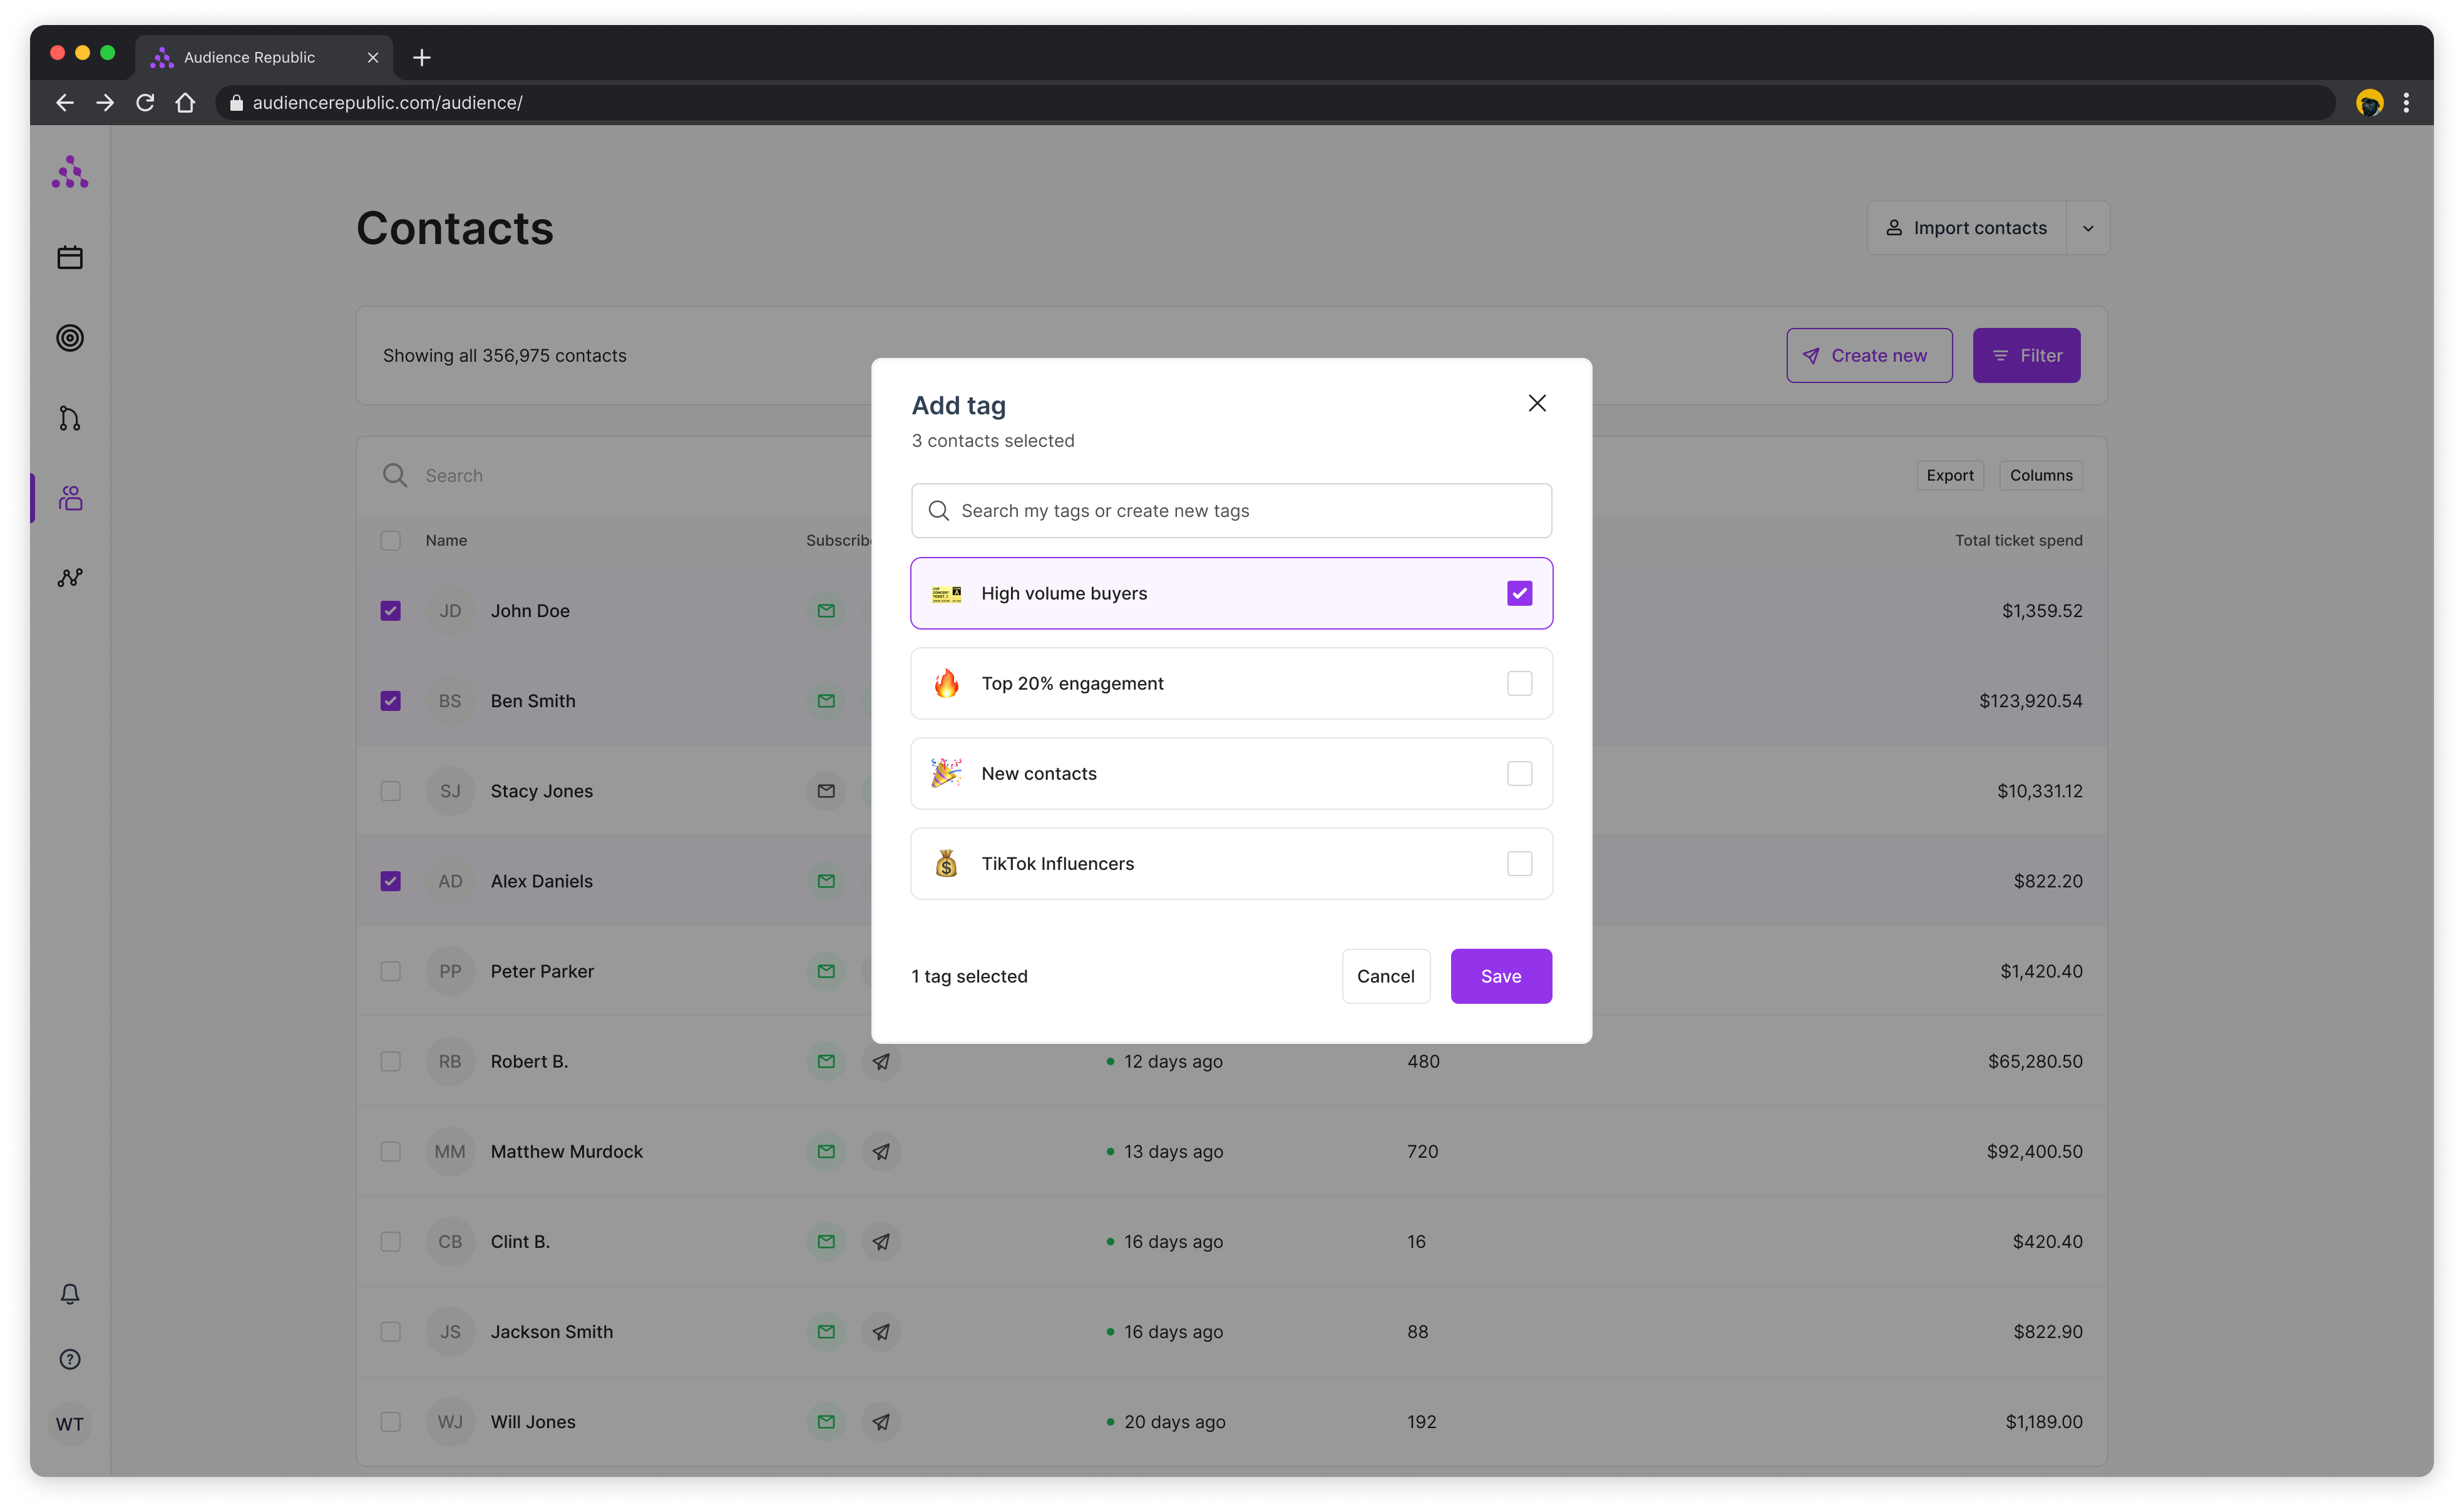Click Clint B.'s email subscription icon

[x=826, y=1241]
